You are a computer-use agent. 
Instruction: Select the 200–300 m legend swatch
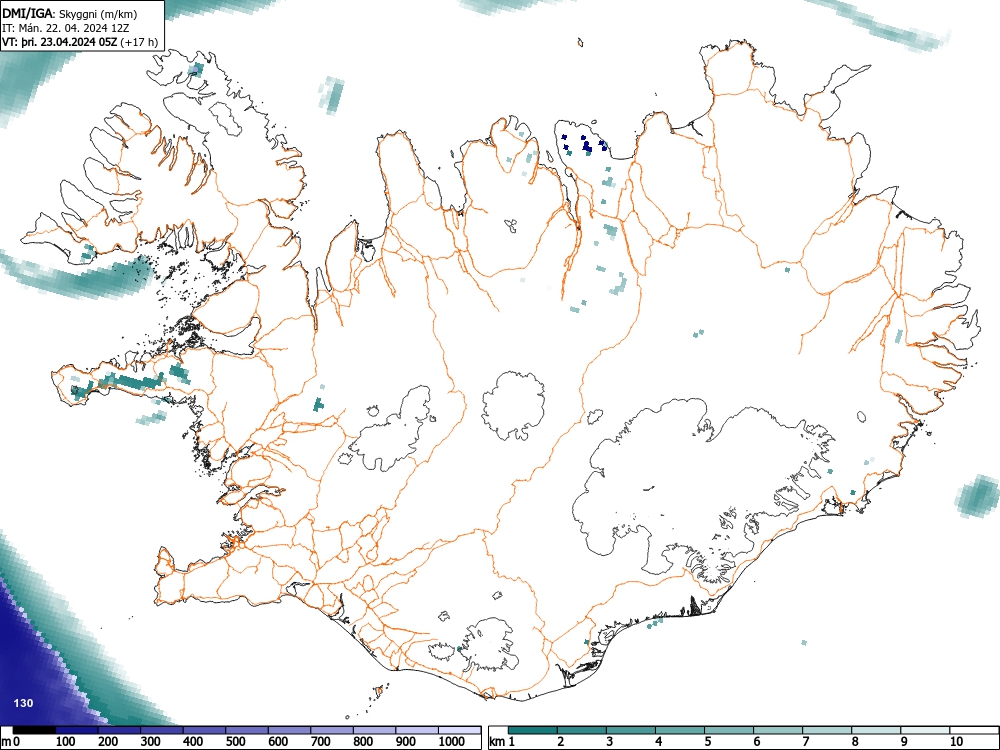(x=119, y=730)
